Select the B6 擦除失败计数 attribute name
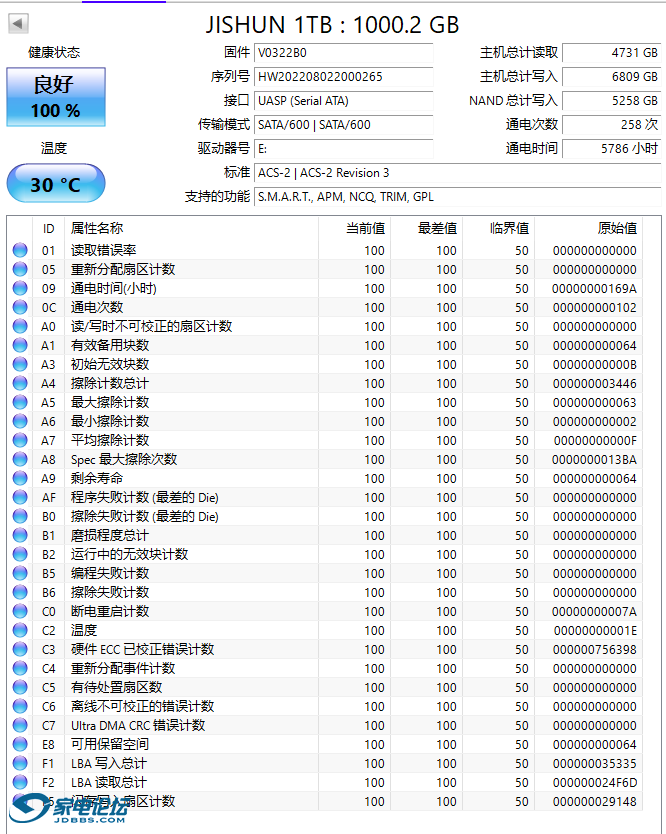 tap(110, 593)
